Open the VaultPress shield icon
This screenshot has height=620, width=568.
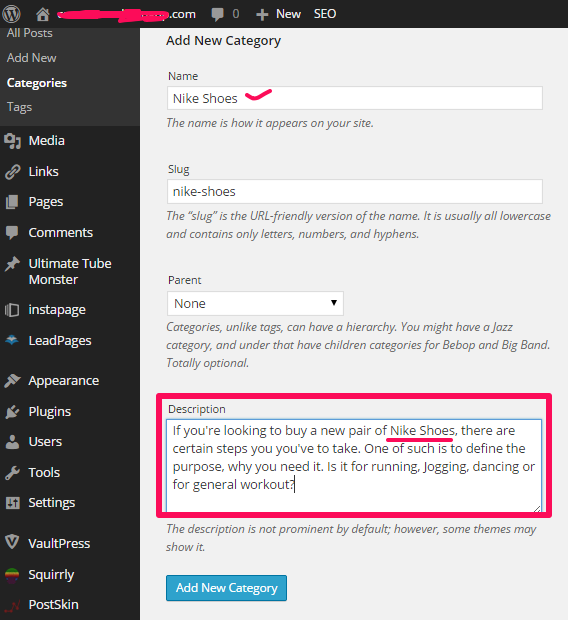tap(12, 542)
